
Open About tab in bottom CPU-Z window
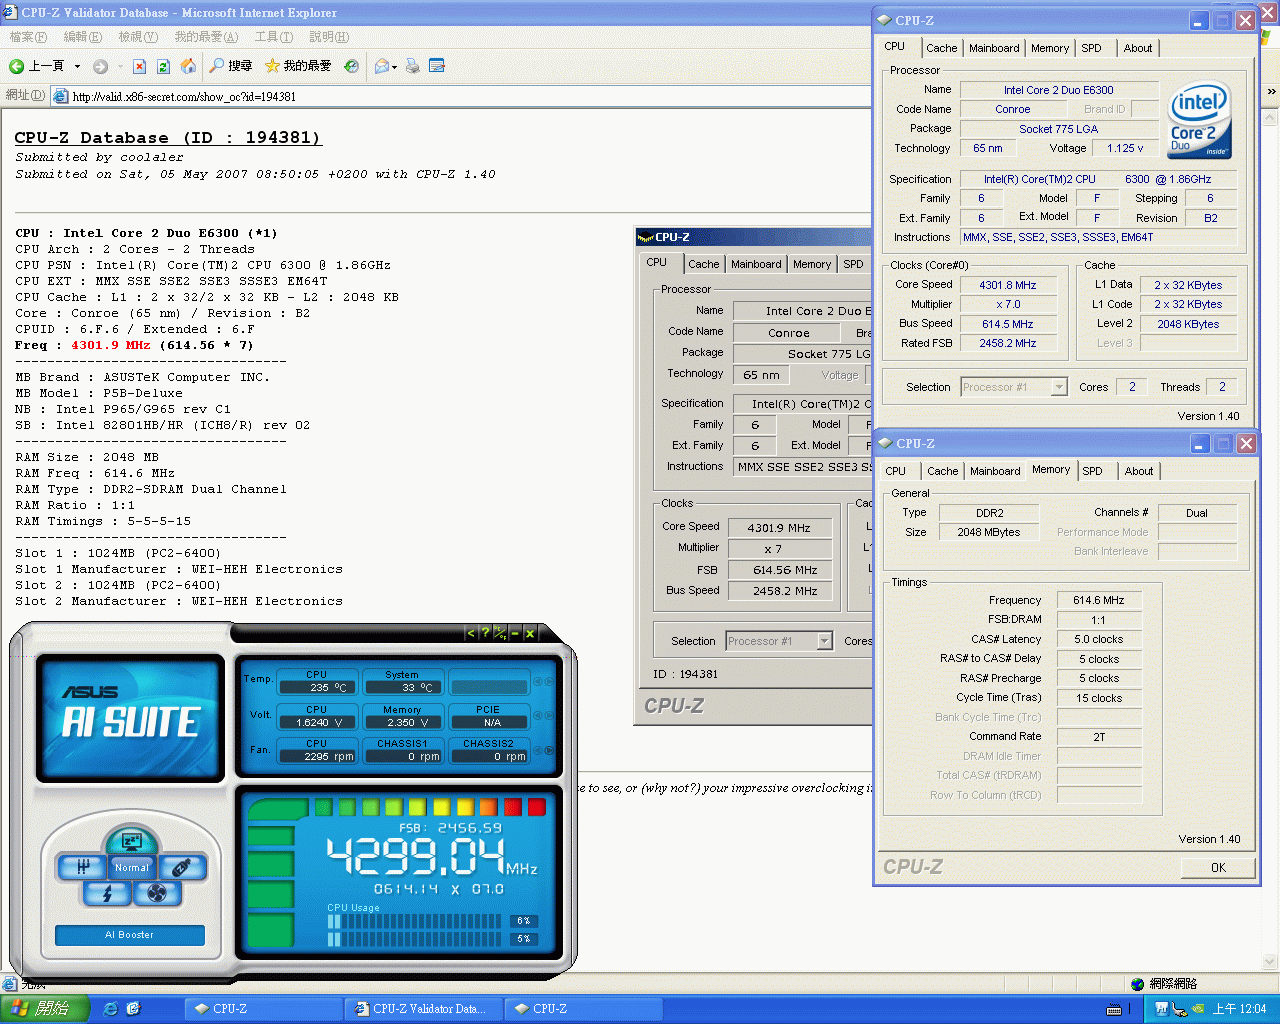(1139, 471)
